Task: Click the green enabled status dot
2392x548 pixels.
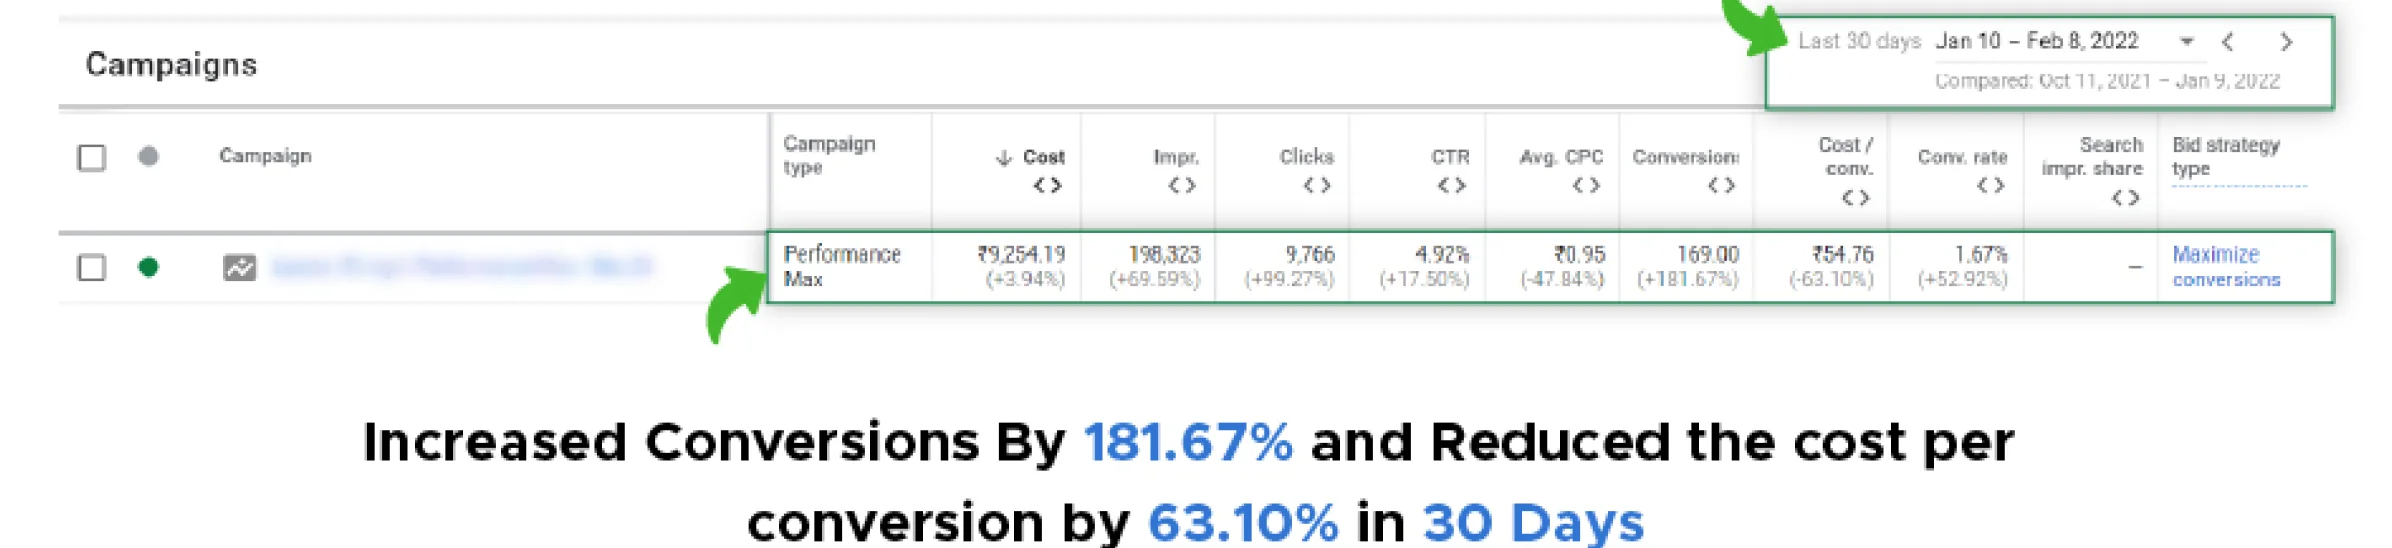Action: point(148,267)
